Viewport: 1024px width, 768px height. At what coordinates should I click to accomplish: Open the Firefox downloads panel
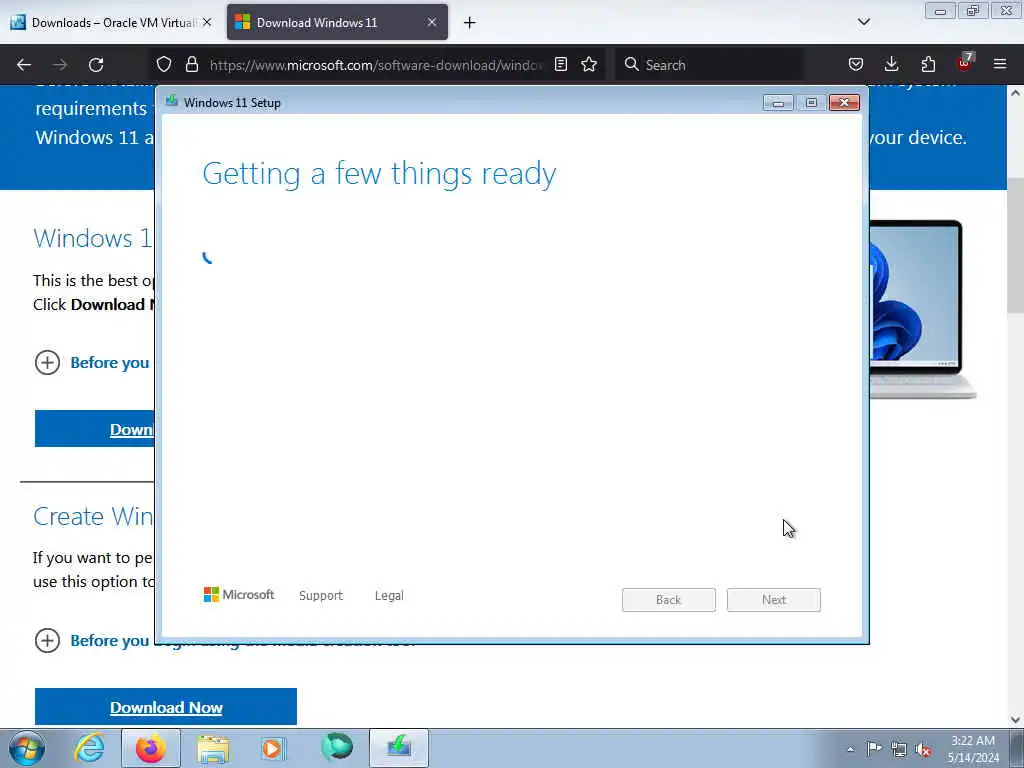pos(891,64)
